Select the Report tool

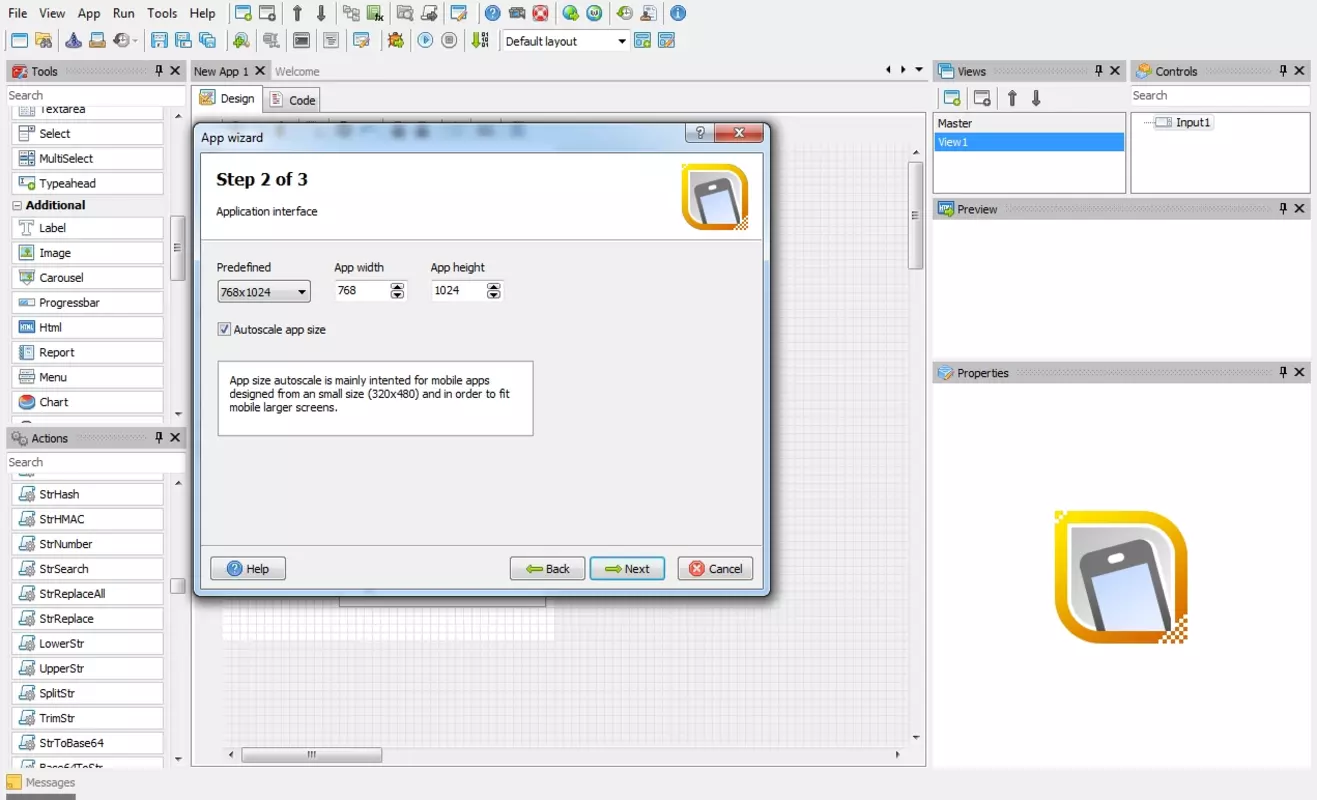coord(88,353)
